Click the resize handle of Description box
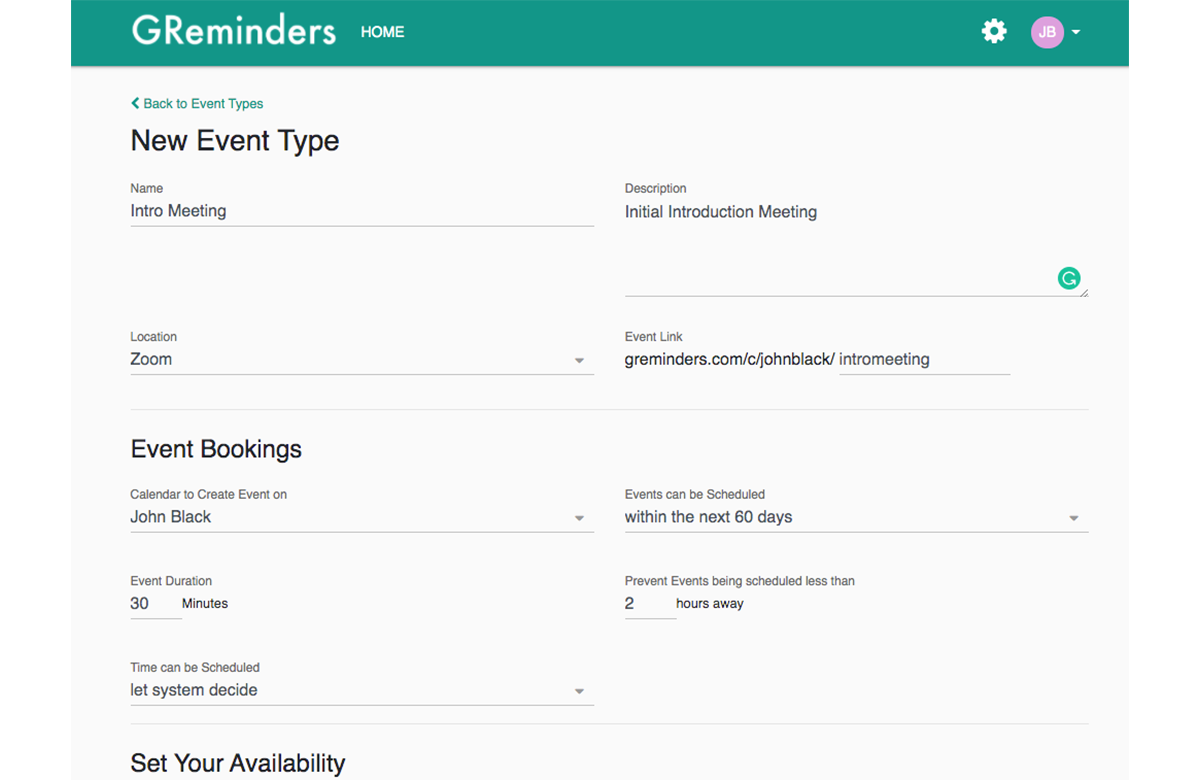Screen dimensions: 1200x780 point(1083,291)
